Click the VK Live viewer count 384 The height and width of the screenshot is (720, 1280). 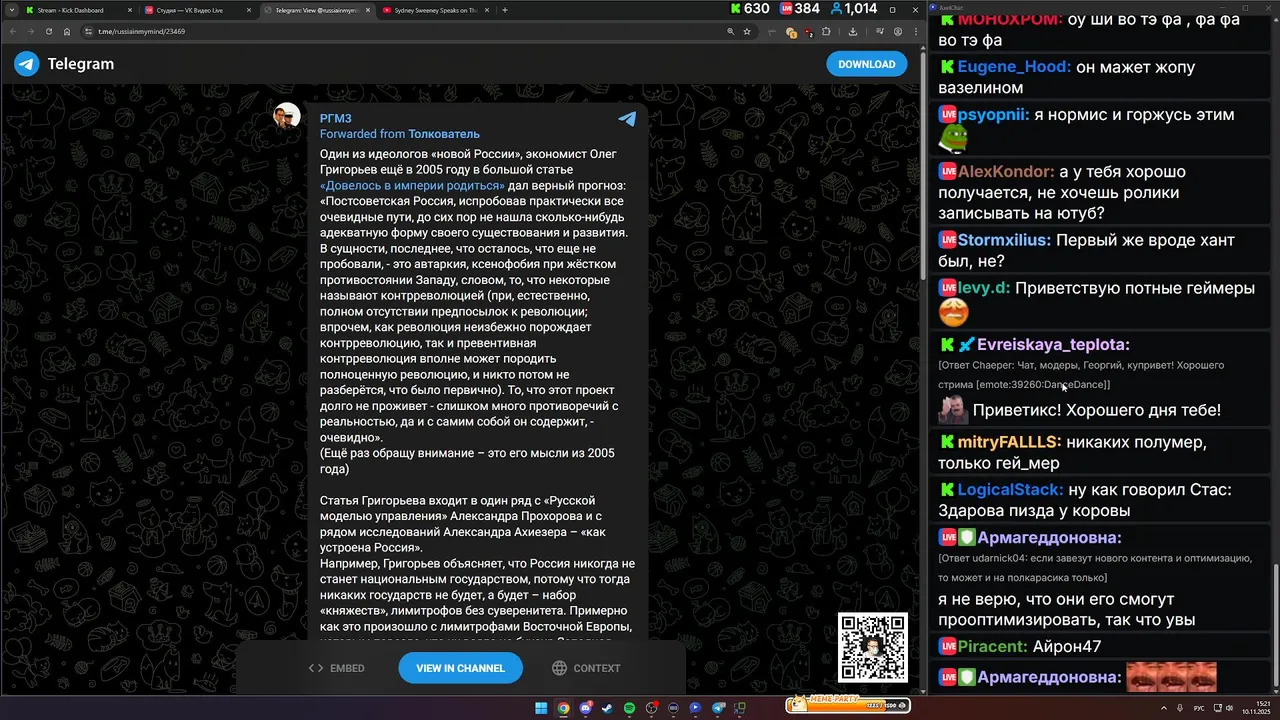[800, 9]
